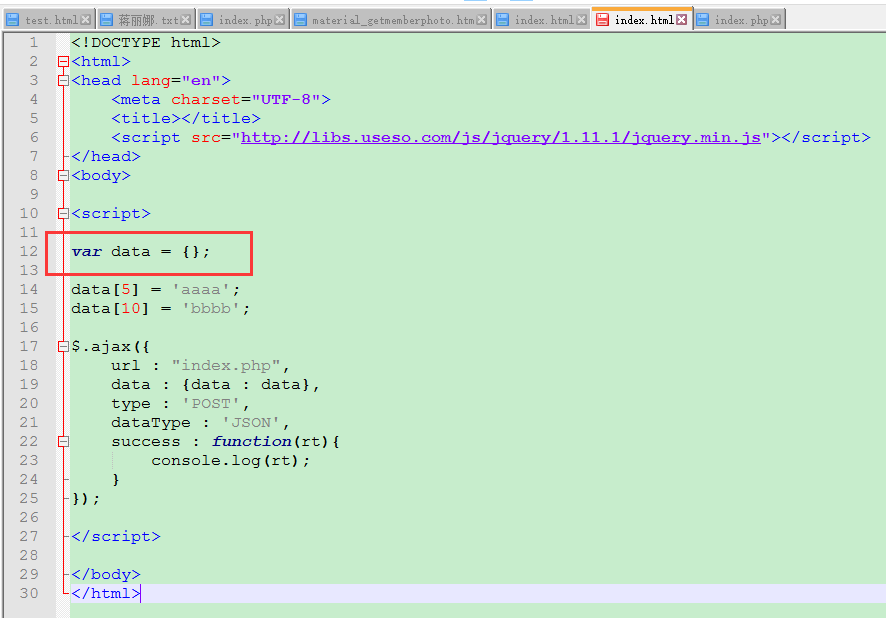
Task: Click the <title></title> tag
Action: coord(186,119)
